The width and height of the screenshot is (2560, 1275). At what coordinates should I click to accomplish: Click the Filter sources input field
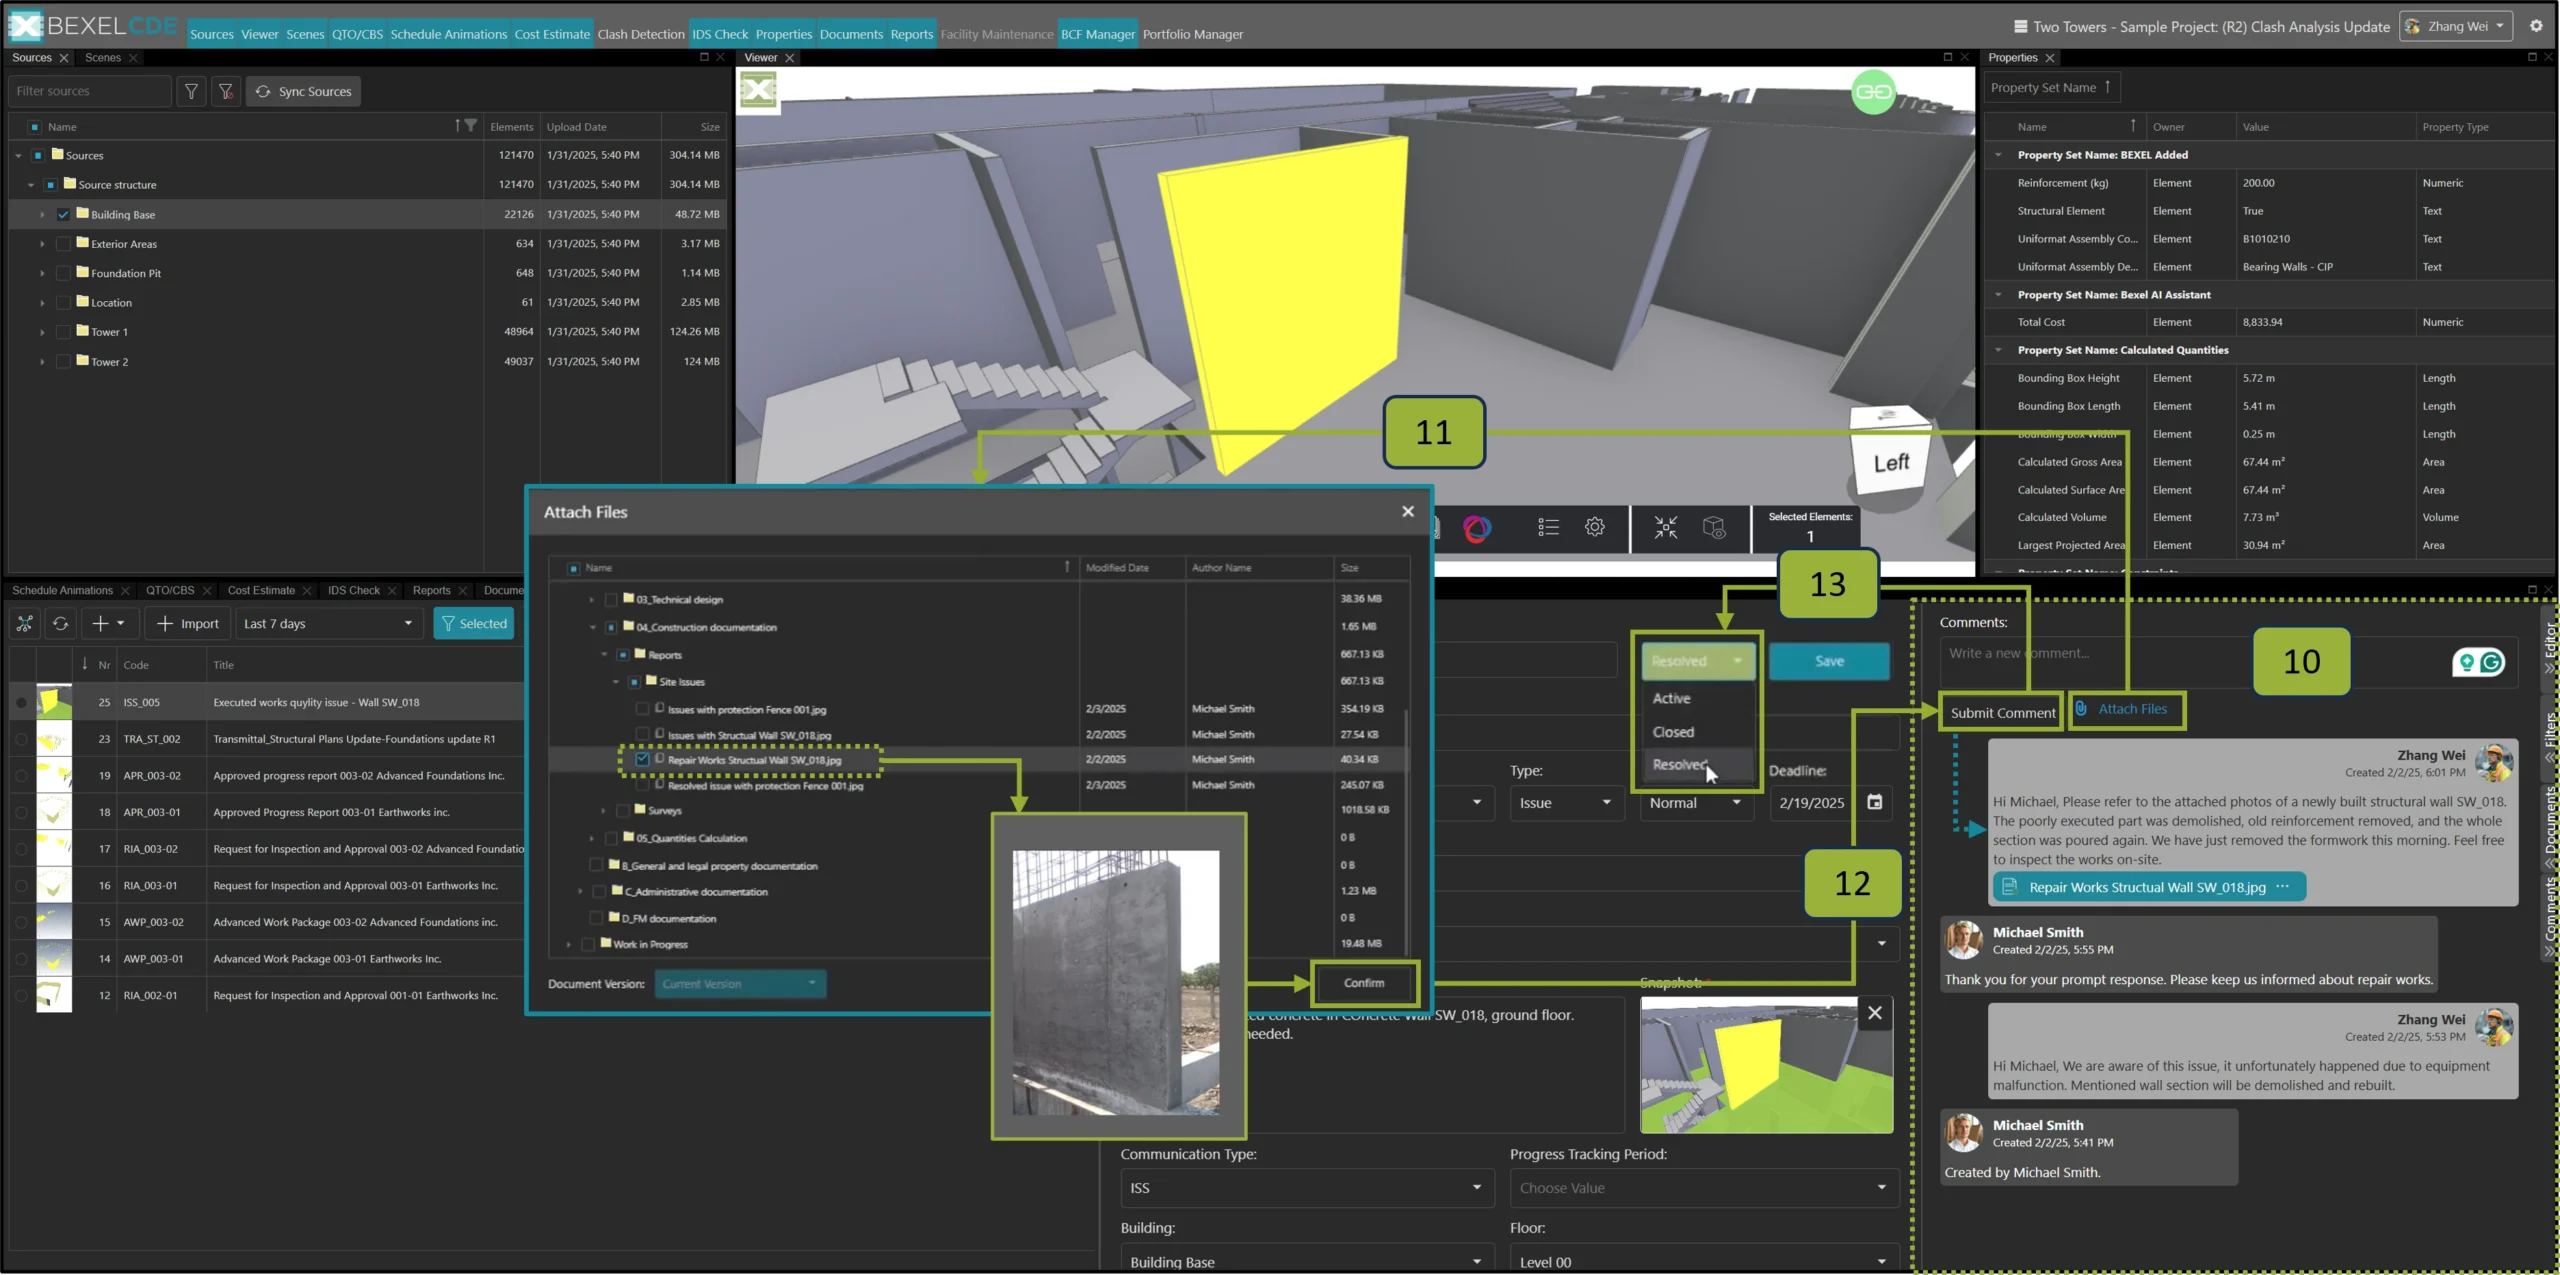[89, 91]
